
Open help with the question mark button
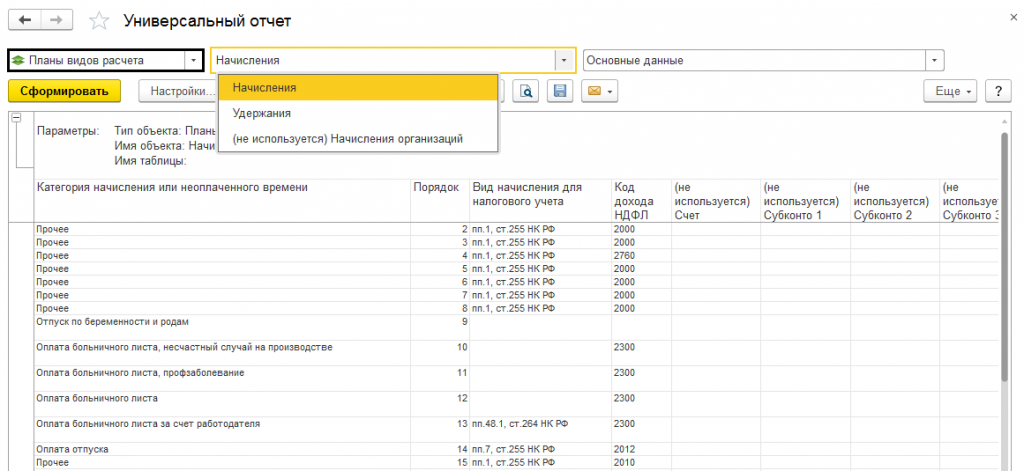coord(997,91)
